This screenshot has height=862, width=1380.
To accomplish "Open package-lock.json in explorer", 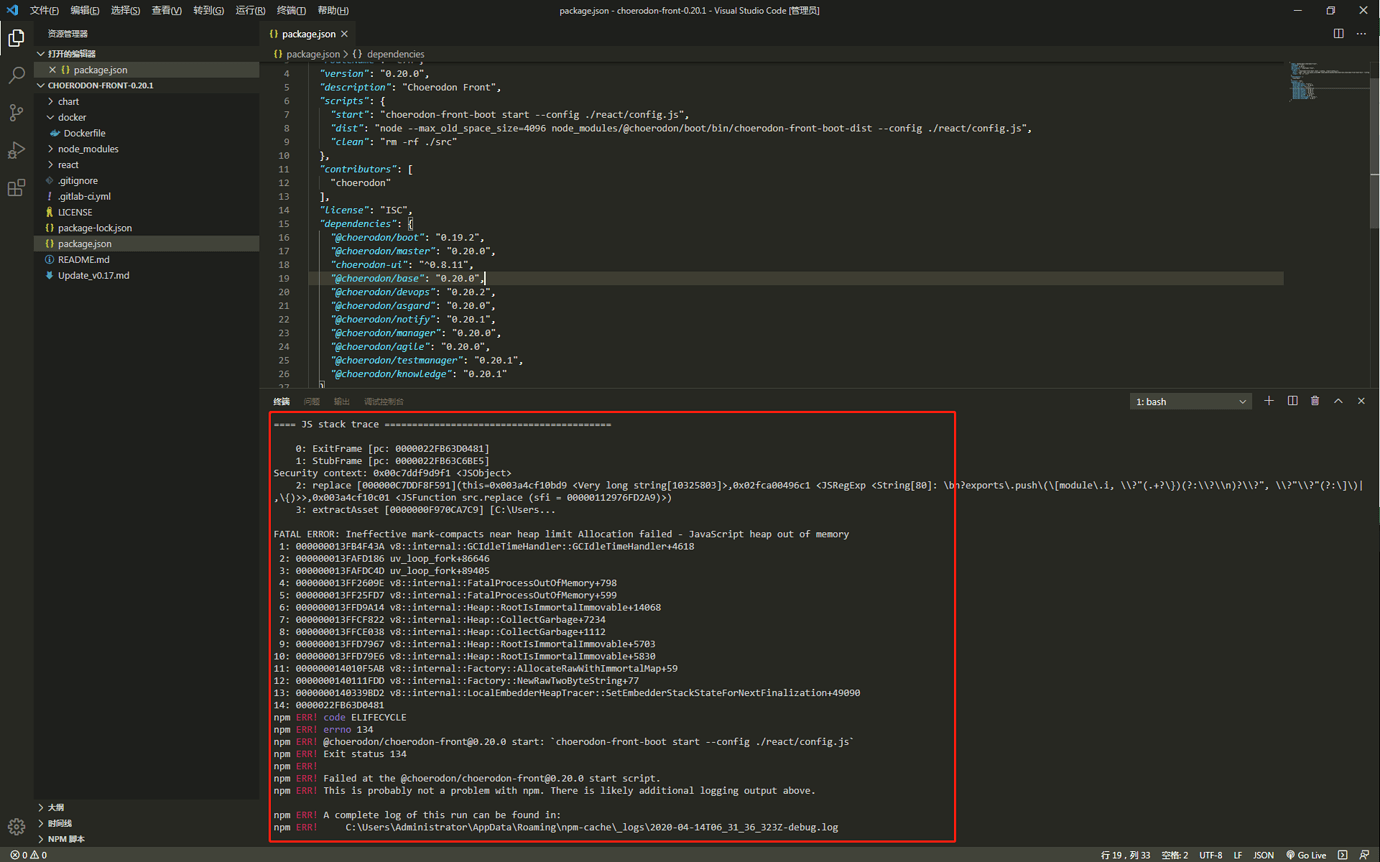I will click(147, 228).
